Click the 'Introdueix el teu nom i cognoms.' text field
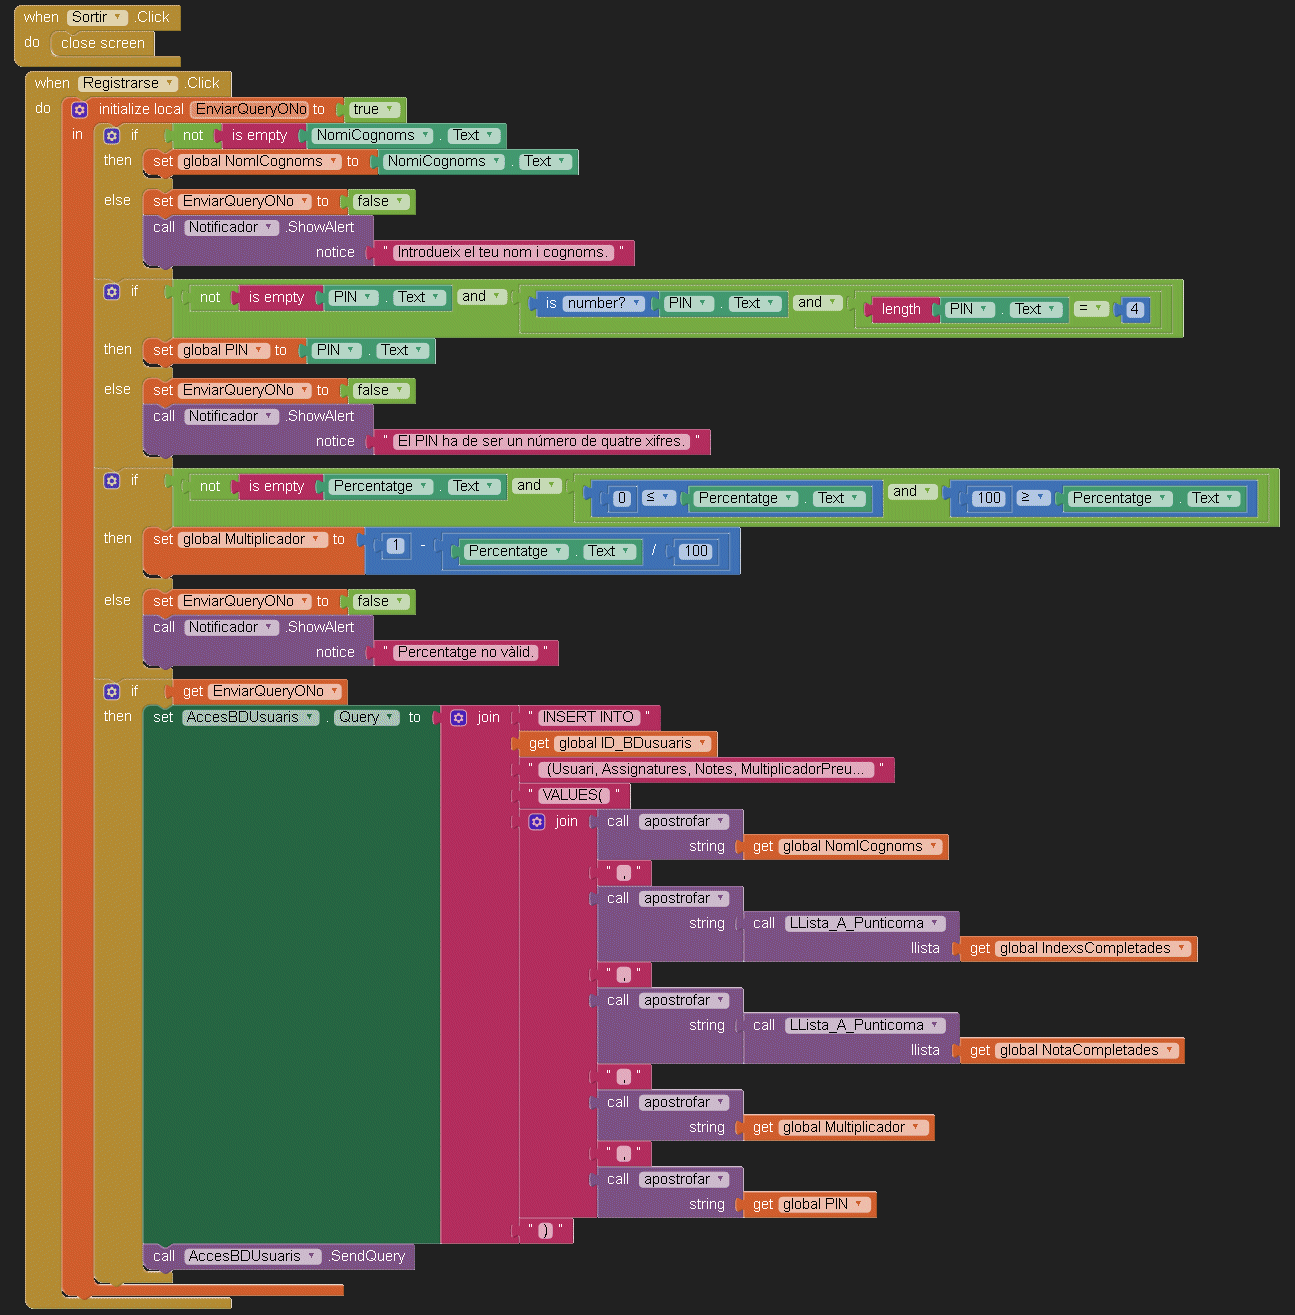The image size is (1295, 1315). pos(501,253)
